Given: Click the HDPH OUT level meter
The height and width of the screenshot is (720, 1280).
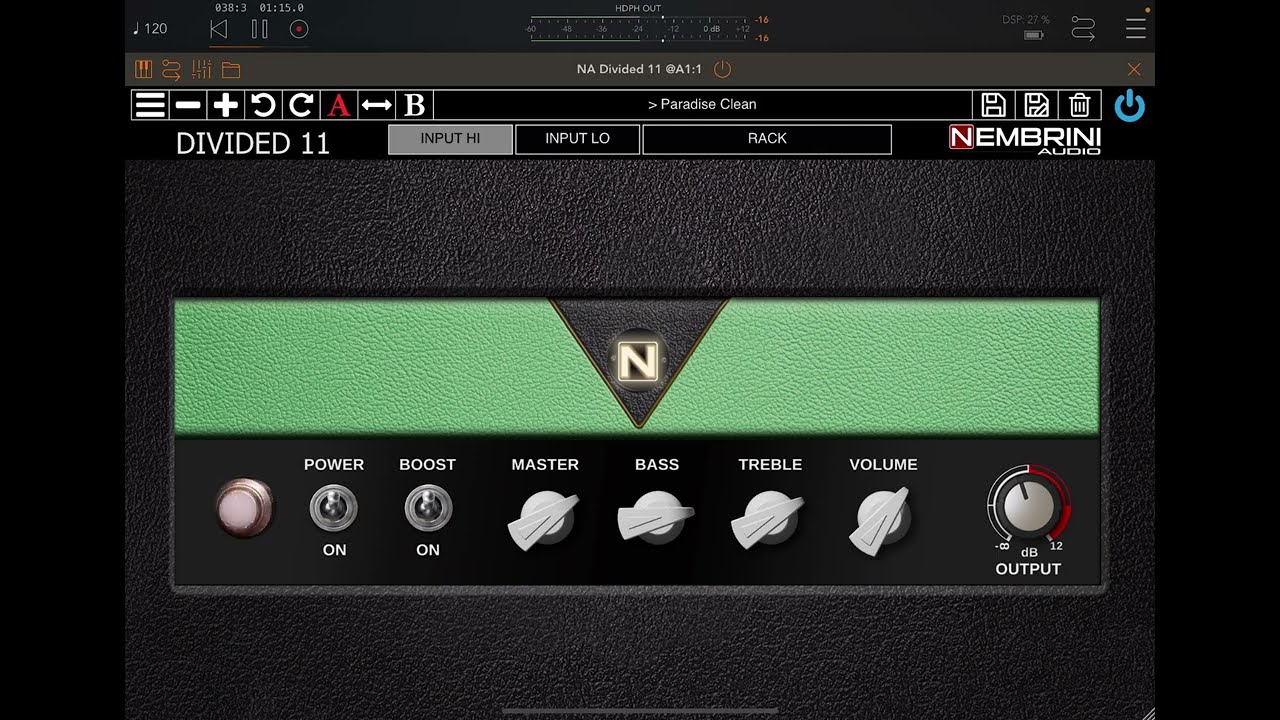Looking at the screenshot, I should [640, 28].
